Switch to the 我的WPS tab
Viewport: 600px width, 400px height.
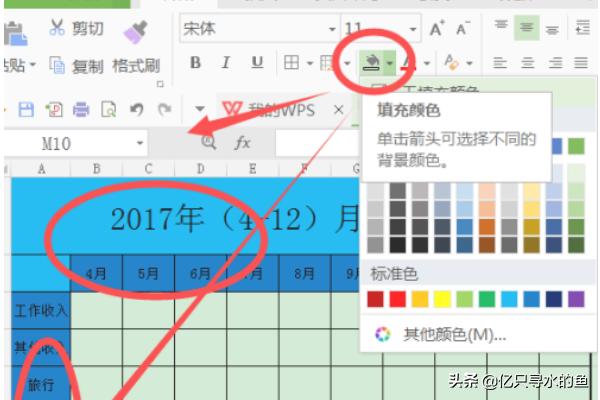tap(270, 108)
